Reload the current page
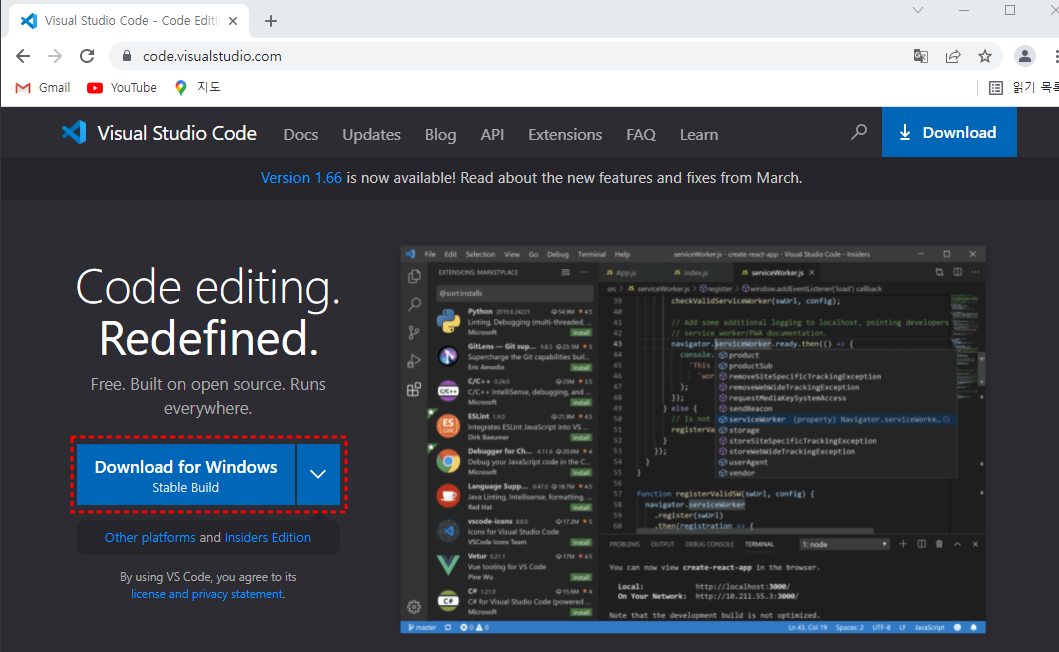This screenshot has width=1059, height=652. (87, 56)
